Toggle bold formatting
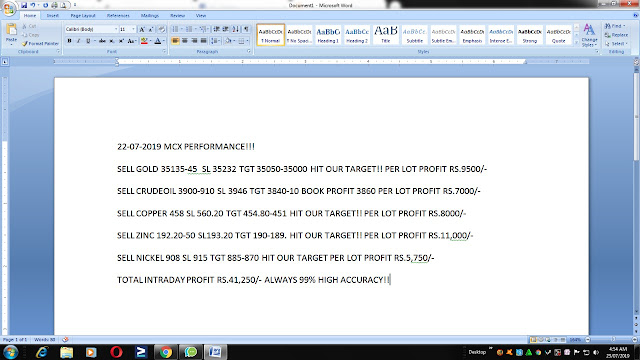The height and width of the screenshot is (360, 640). 69,41
